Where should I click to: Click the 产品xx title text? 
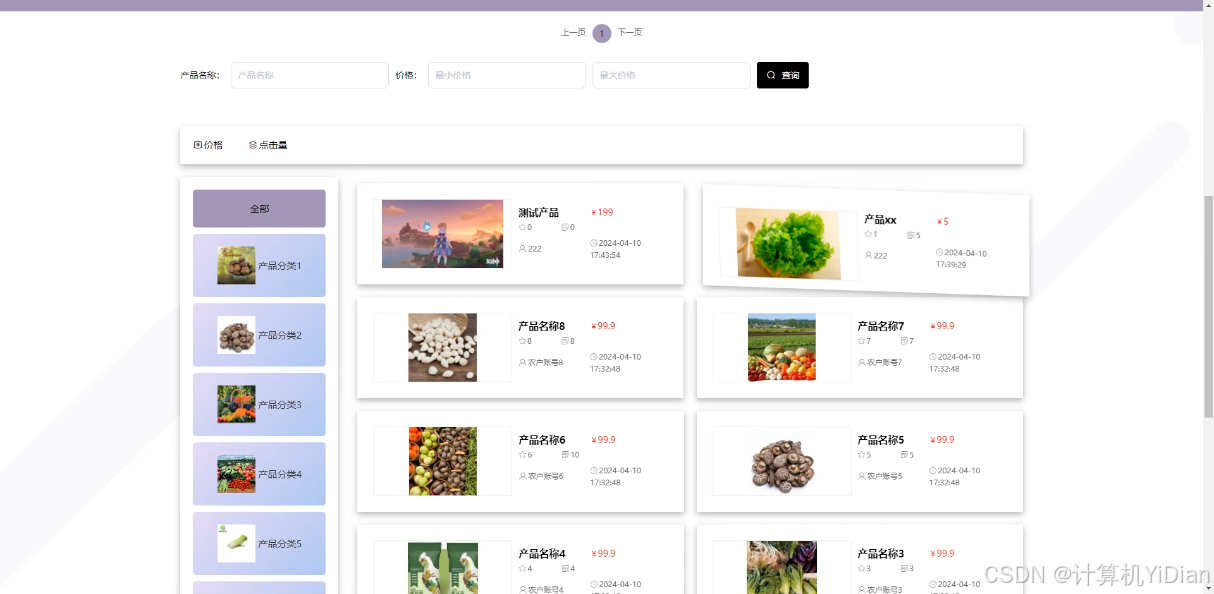[880, 220]
